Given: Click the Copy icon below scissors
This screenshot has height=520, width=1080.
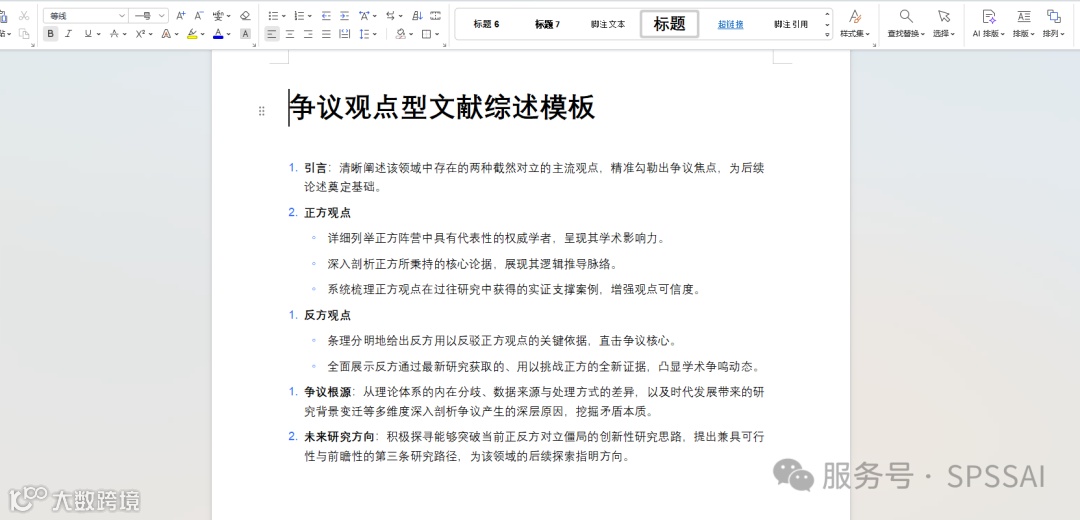Looking at the screenshot, I should click(24, 34).
